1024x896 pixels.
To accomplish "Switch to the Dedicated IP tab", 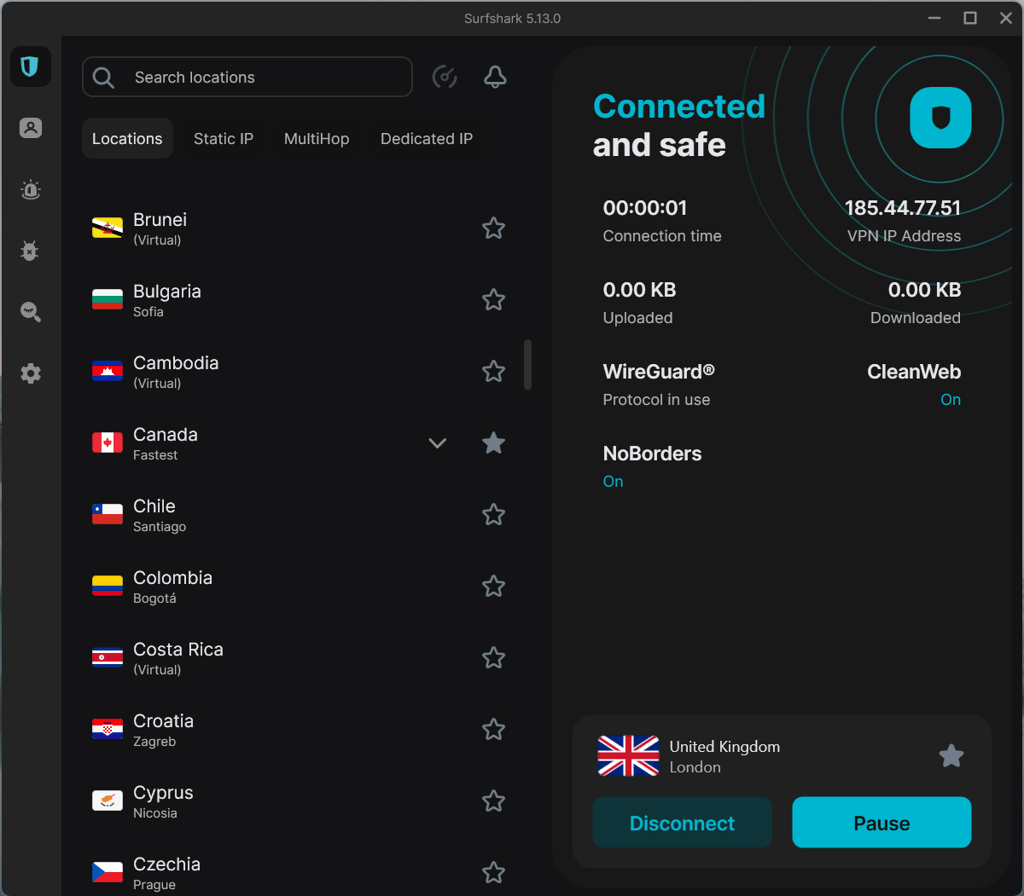I will coord(426,138).
